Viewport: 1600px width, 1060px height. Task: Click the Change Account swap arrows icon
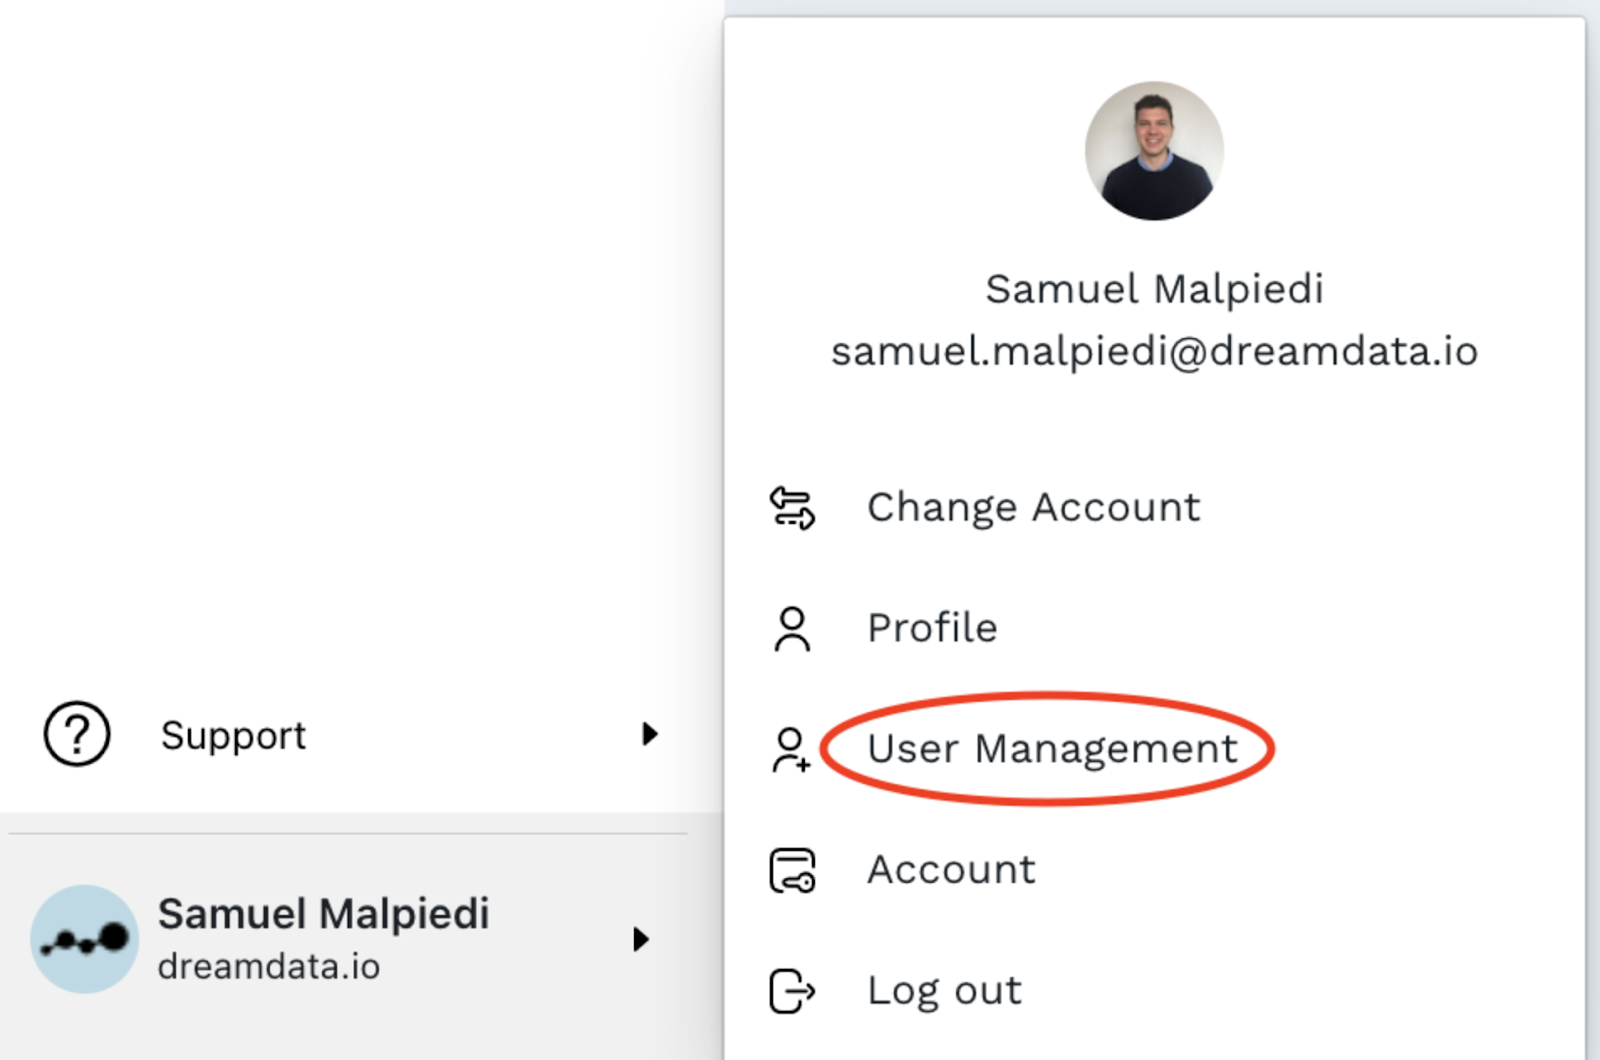792,507
